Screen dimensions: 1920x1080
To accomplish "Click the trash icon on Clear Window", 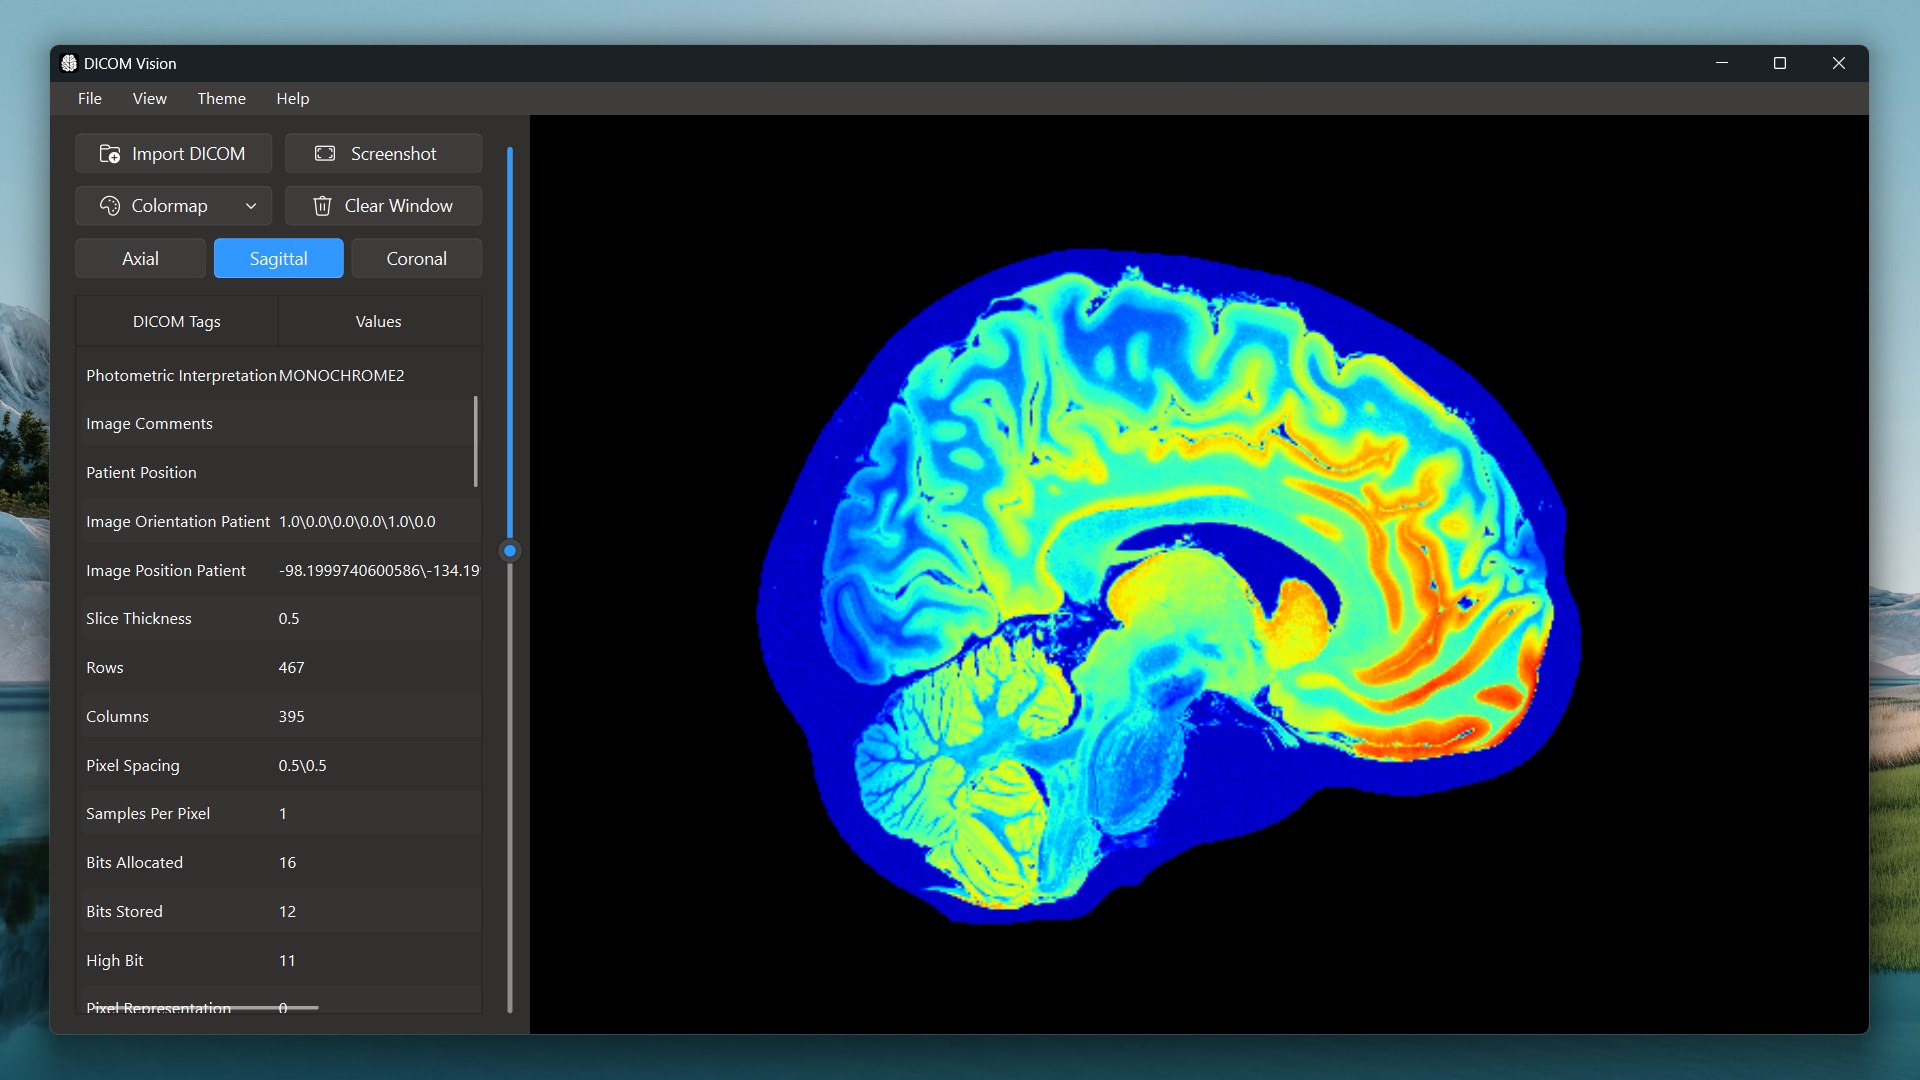I will coord(322,206).
